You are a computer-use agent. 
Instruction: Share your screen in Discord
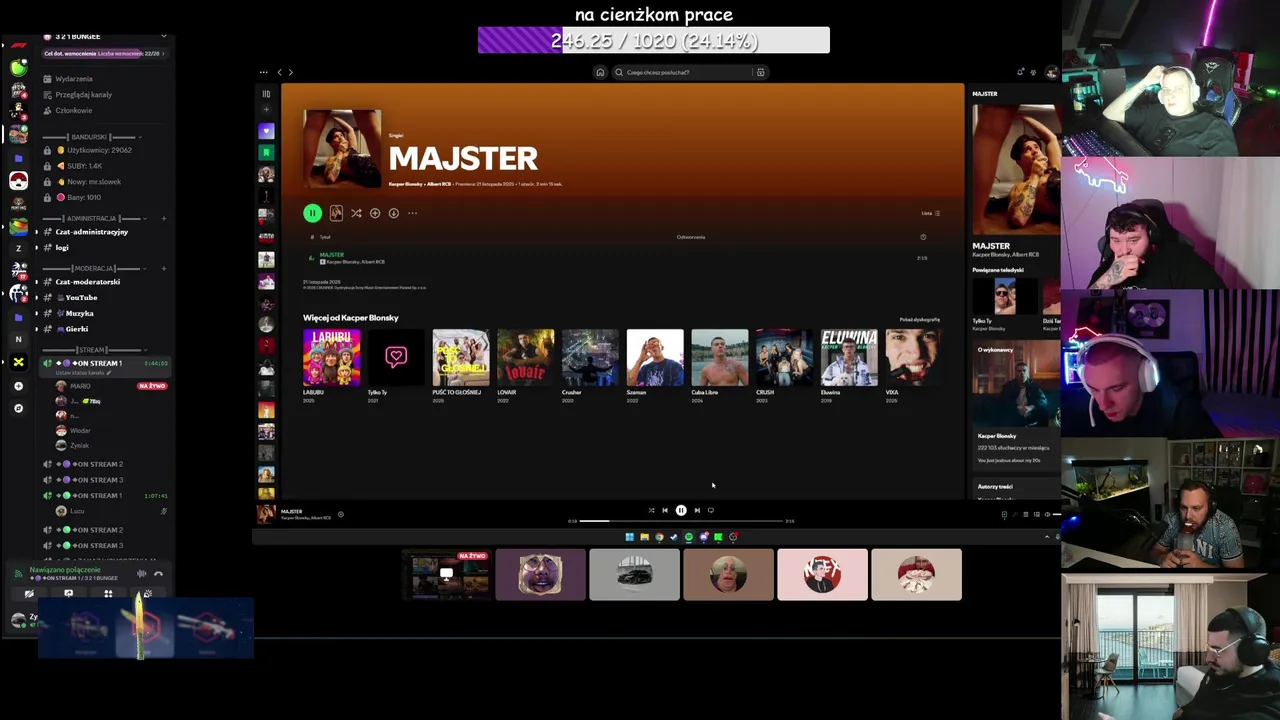pyautogui.click(x=68, y=594)
